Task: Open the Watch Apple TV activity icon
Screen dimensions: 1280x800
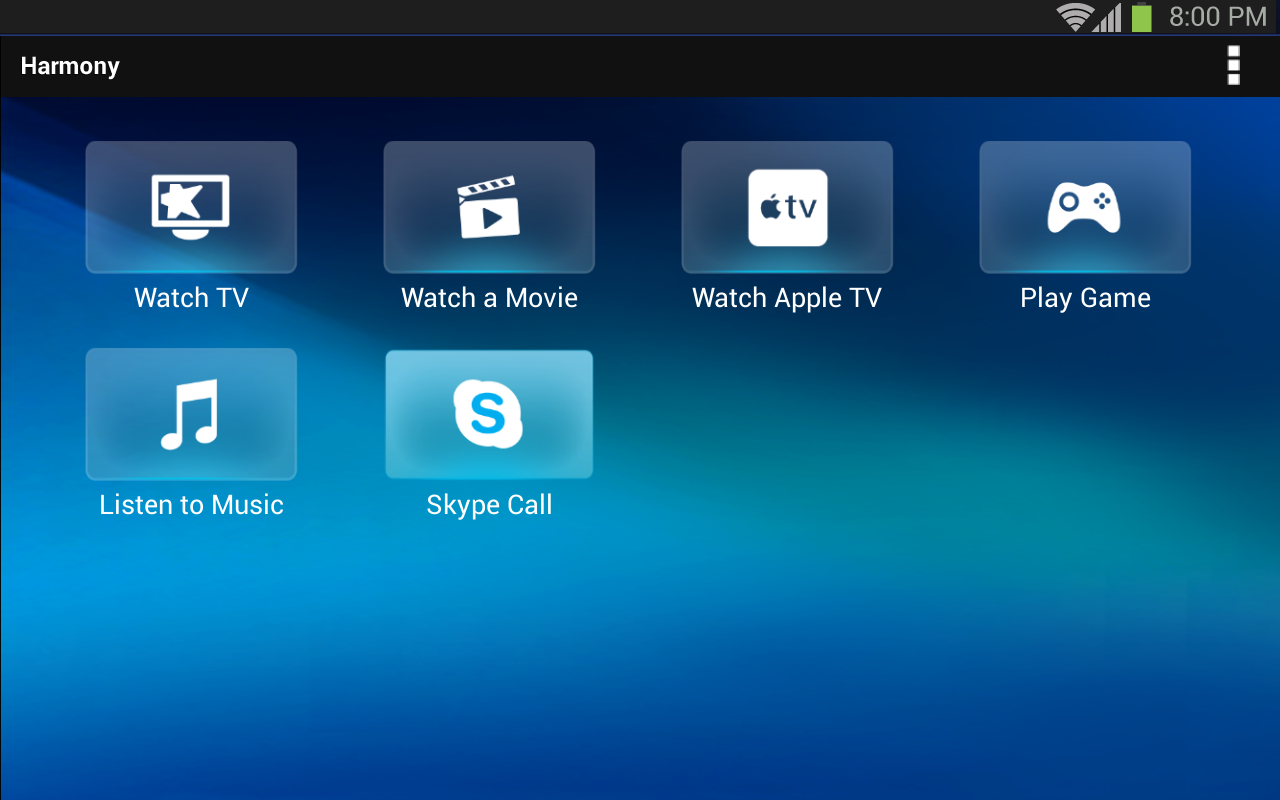Action: click(786, 207)
